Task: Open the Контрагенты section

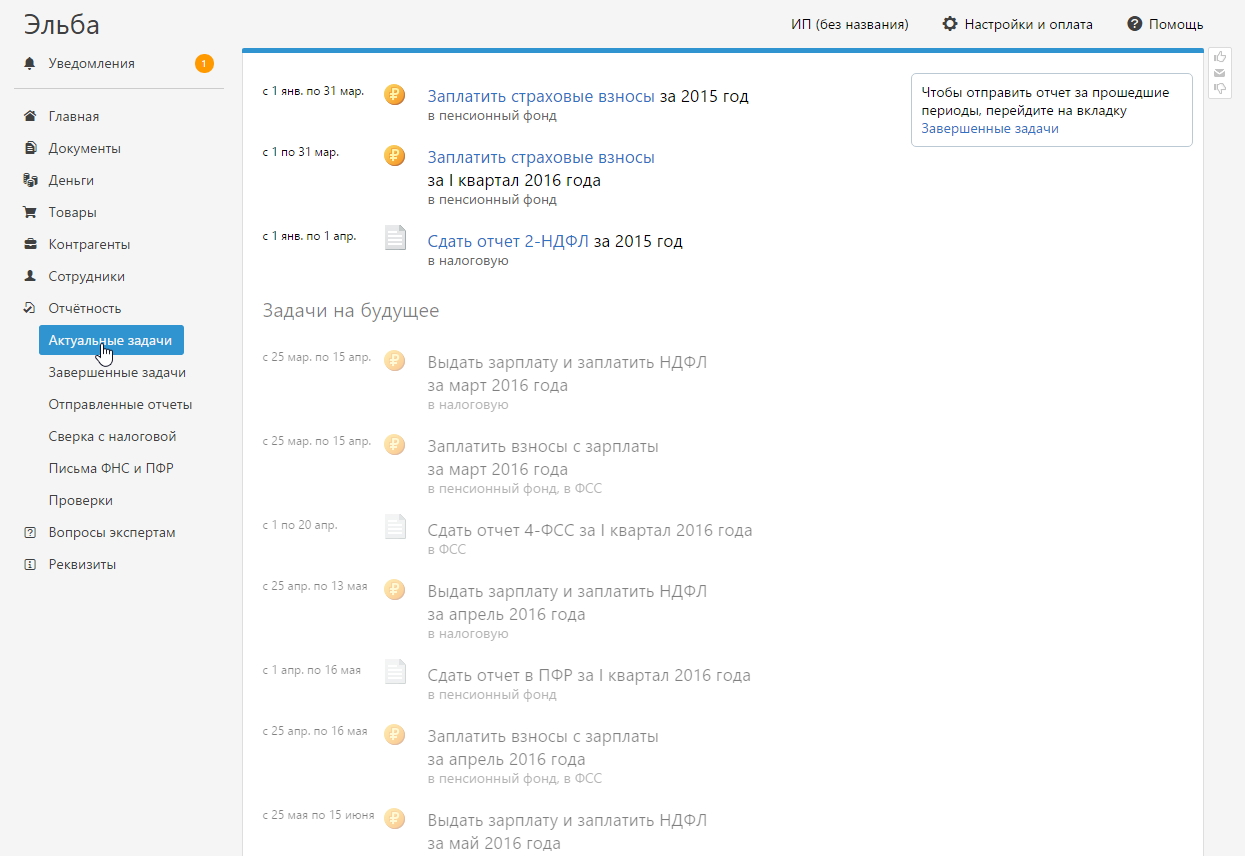Action: point(89,244)
